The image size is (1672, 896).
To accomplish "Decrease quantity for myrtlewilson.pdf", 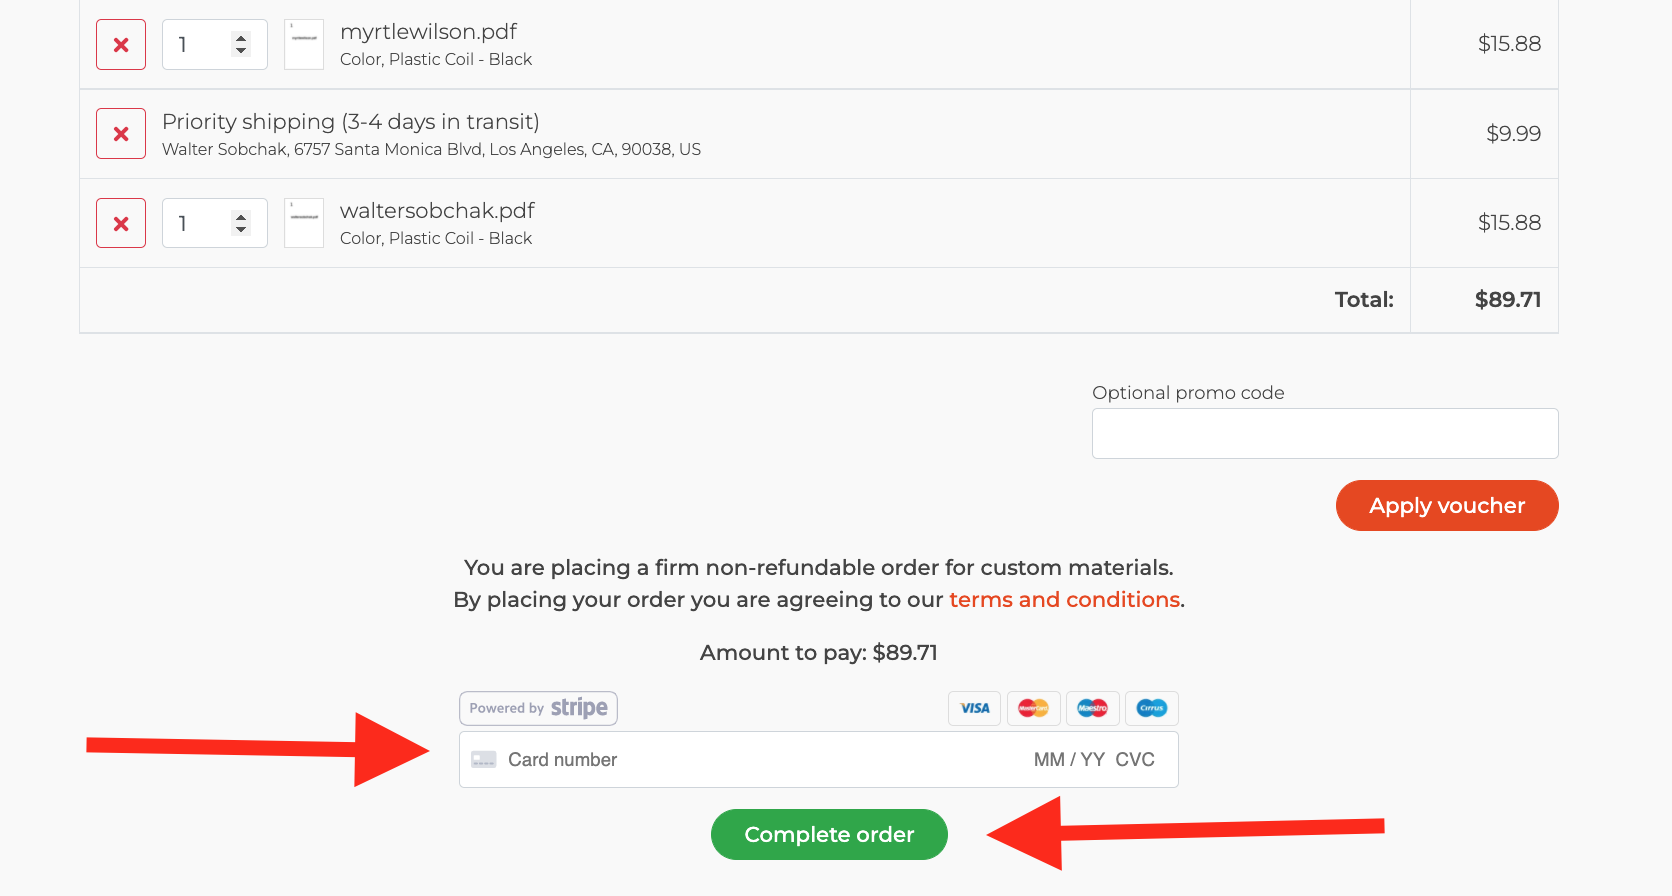I will 241,51.
